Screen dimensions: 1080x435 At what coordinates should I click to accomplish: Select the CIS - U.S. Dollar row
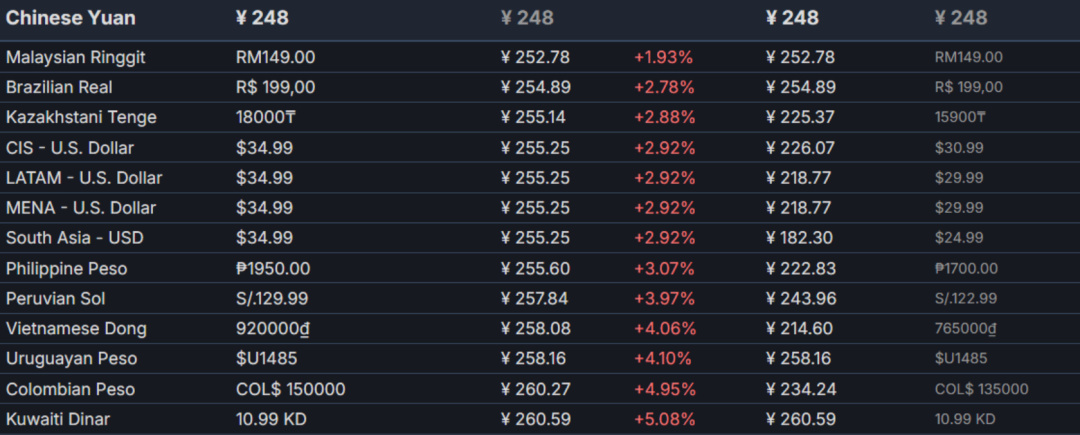coord(70,148)
